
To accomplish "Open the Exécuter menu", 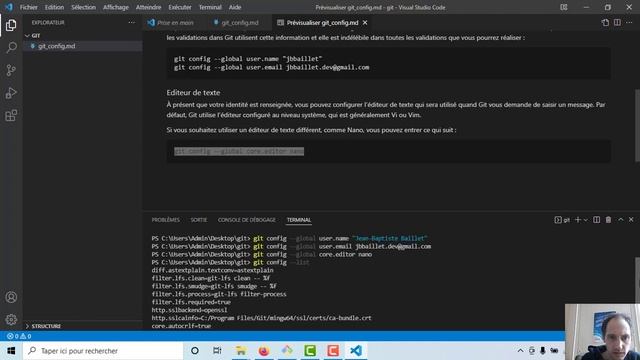I will click(x=180, y=7).
